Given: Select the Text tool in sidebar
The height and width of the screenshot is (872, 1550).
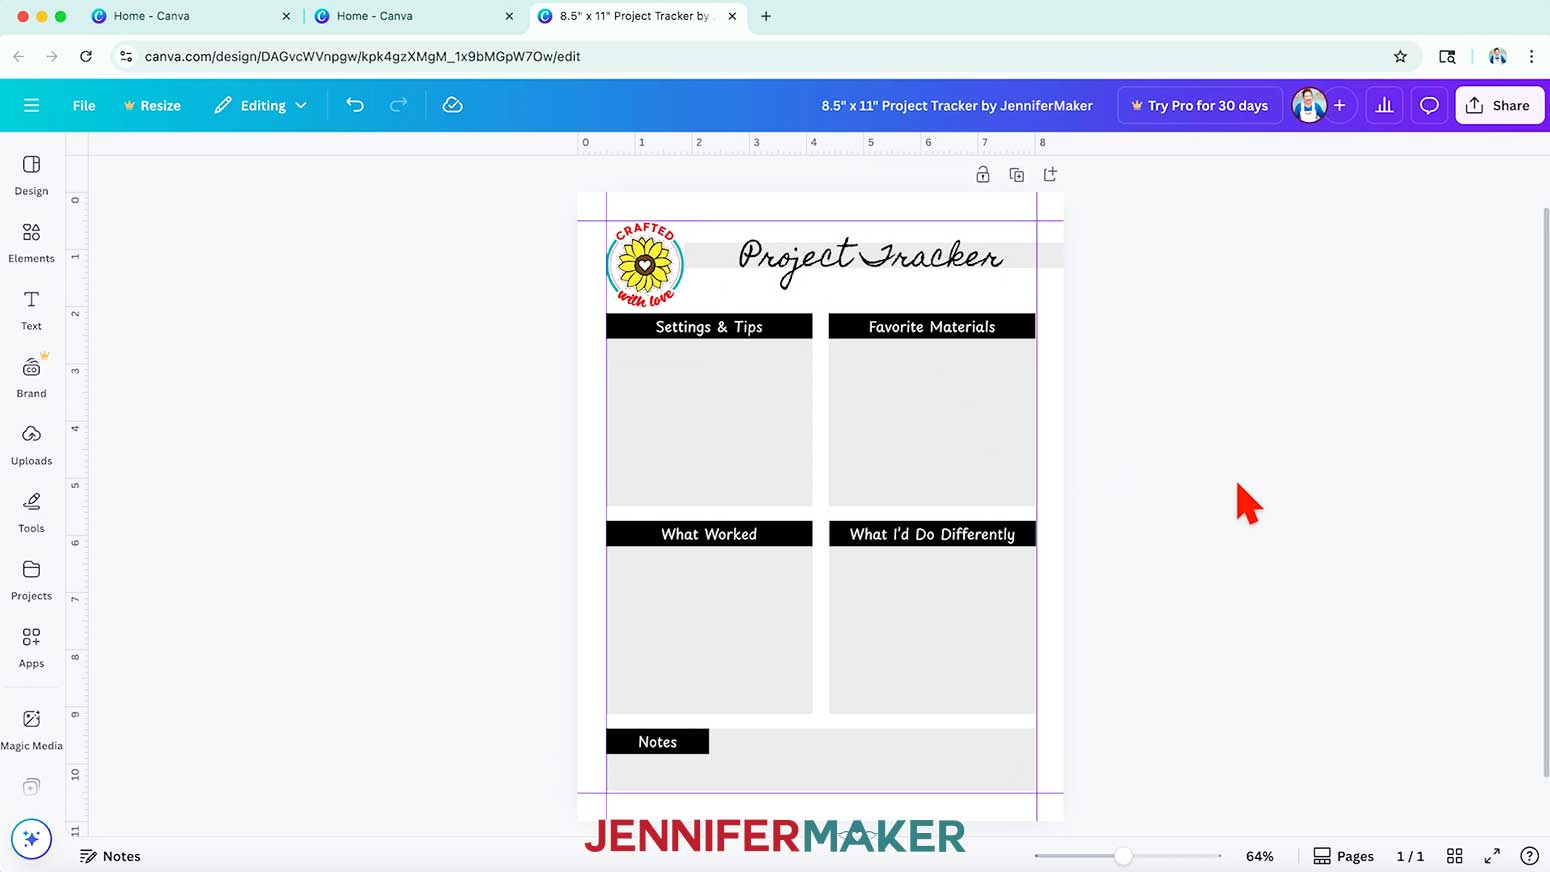Looking at the screenshot, I should 31,310.
